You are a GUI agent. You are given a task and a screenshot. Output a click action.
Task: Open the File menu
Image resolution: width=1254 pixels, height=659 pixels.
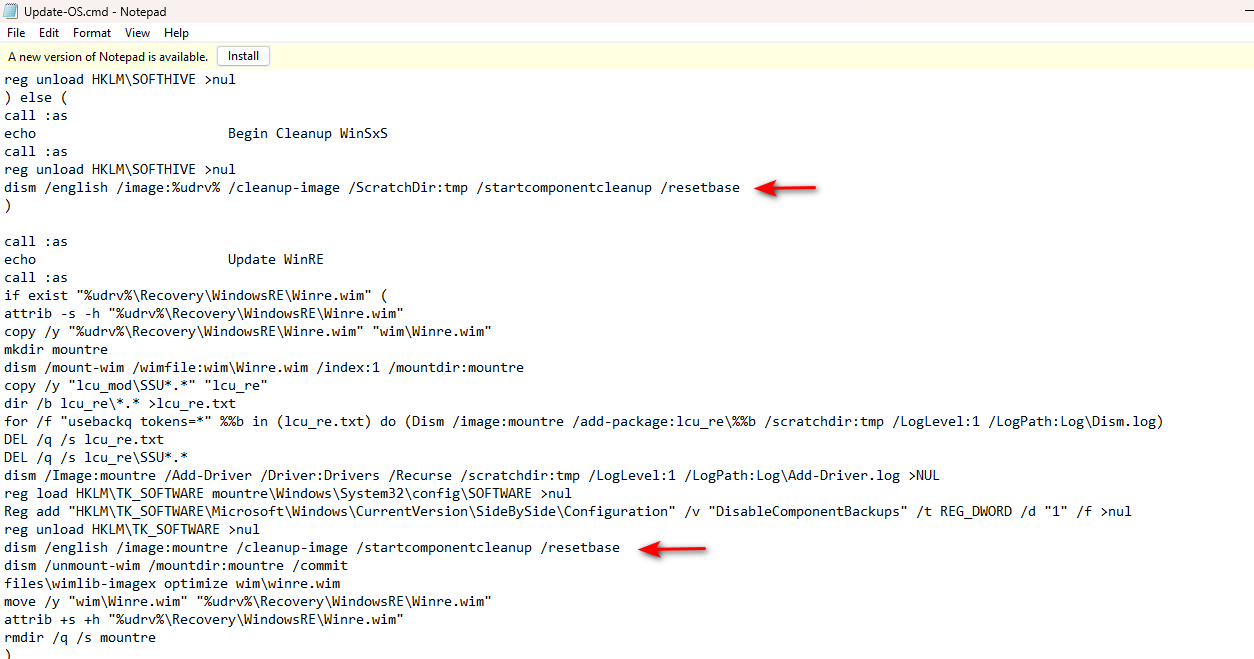click(x=16, y=33)
